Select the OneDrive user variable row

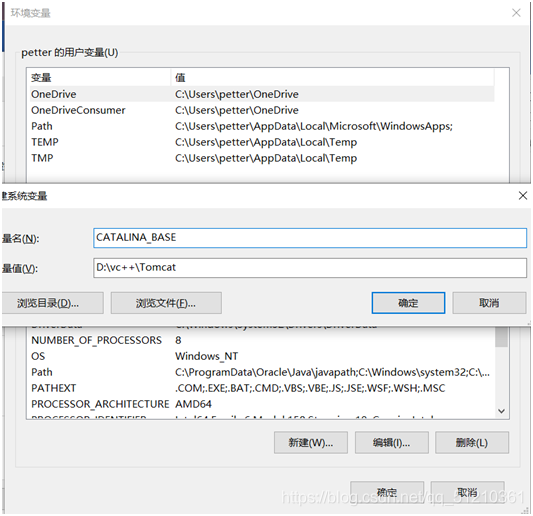pyautogui.click(x=262, y=94)
